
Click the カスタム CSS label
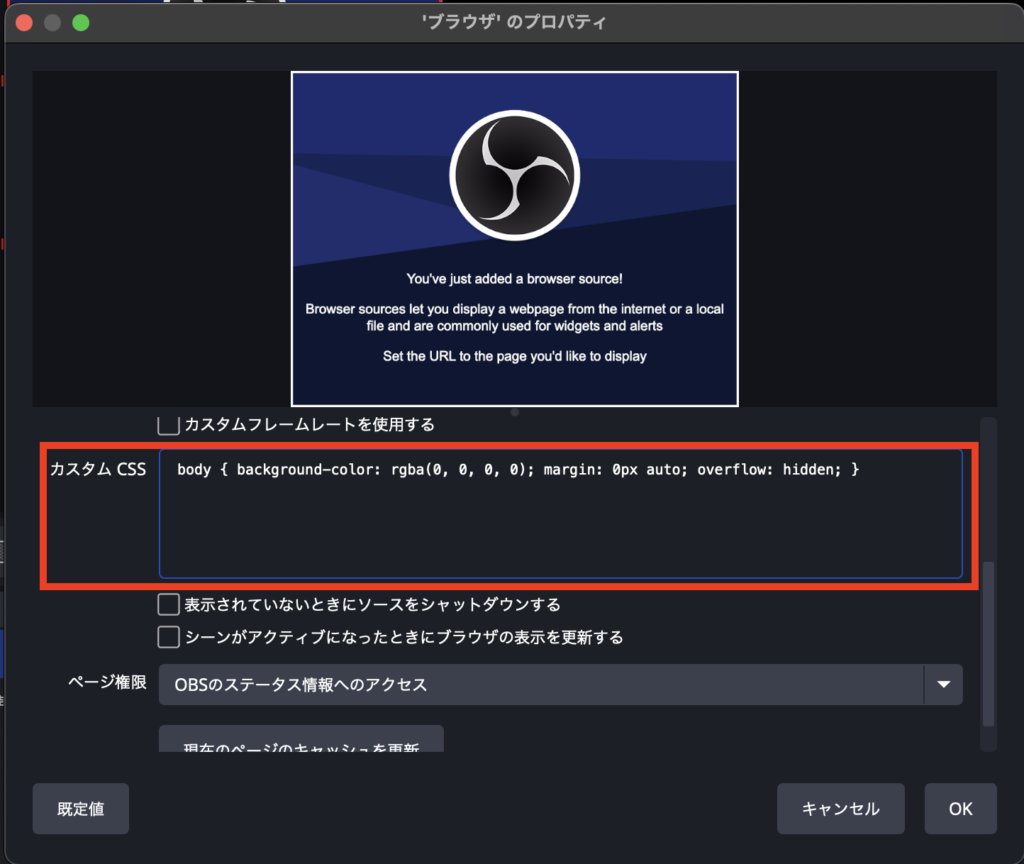coord(98,469)
